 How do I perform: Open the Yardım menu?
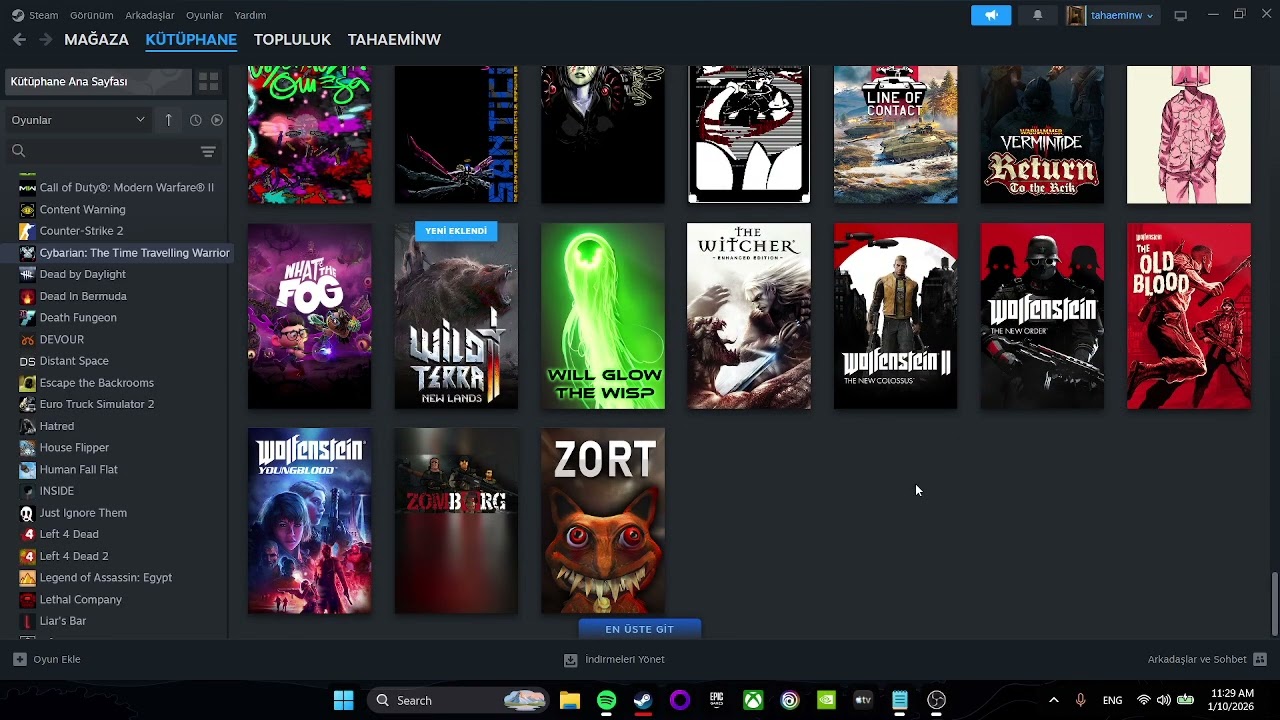[x=250, y=15]
